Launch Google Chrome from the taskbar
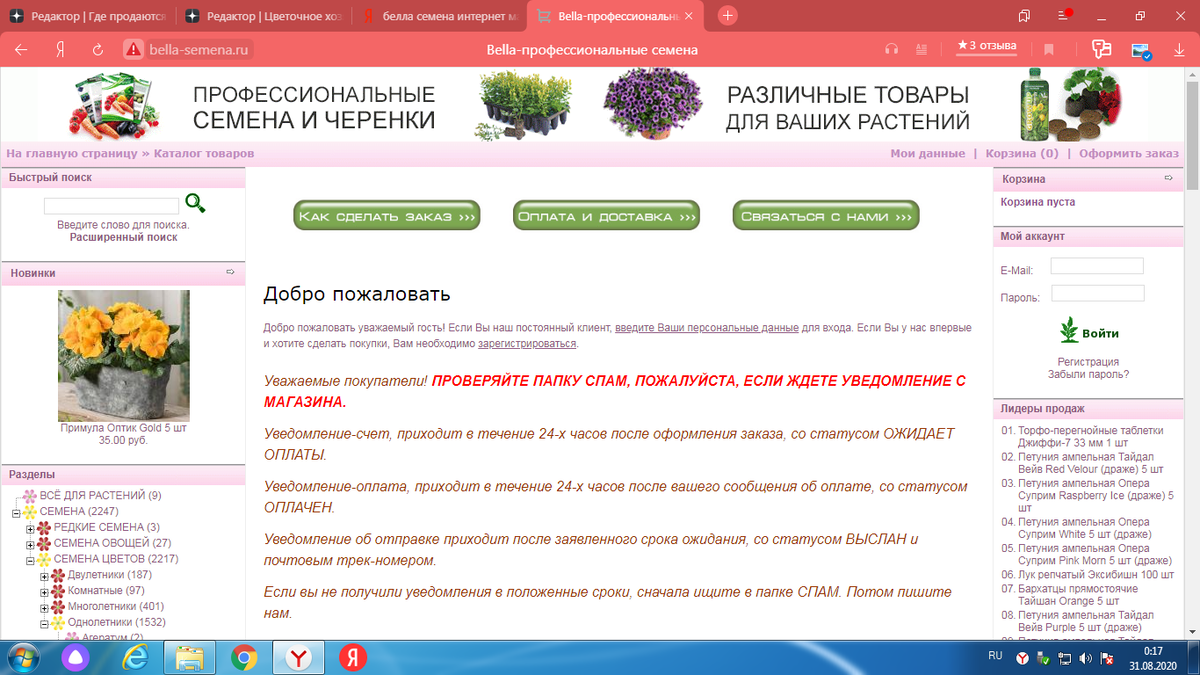Image resolution: width=1200 pixels, height=675 pixels. point(244,657)
